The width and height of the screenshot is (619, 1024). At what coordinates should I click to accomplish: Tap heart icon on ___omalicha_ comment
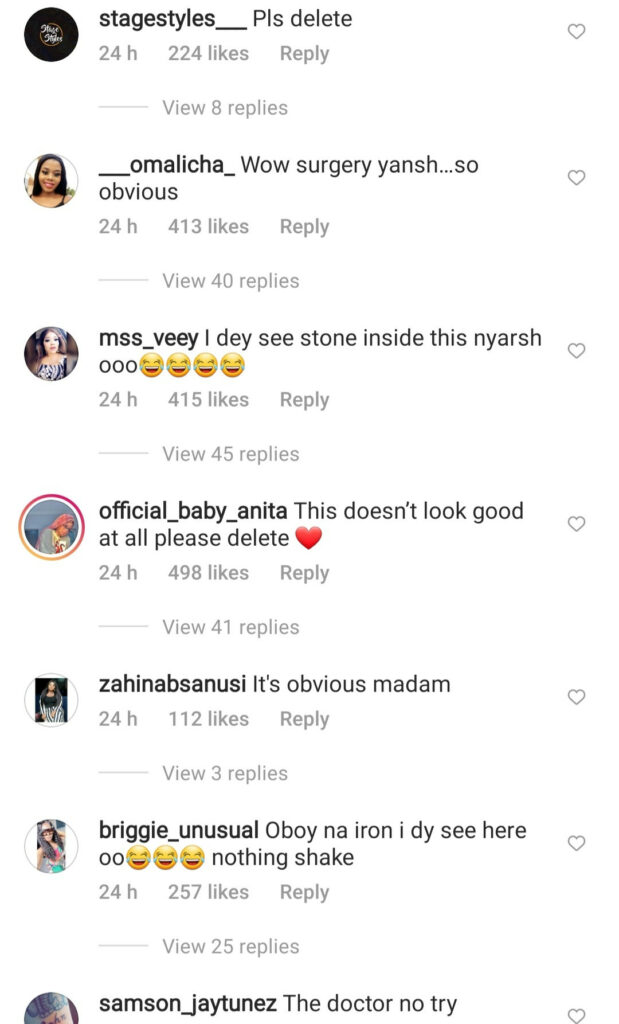[576, 178]
